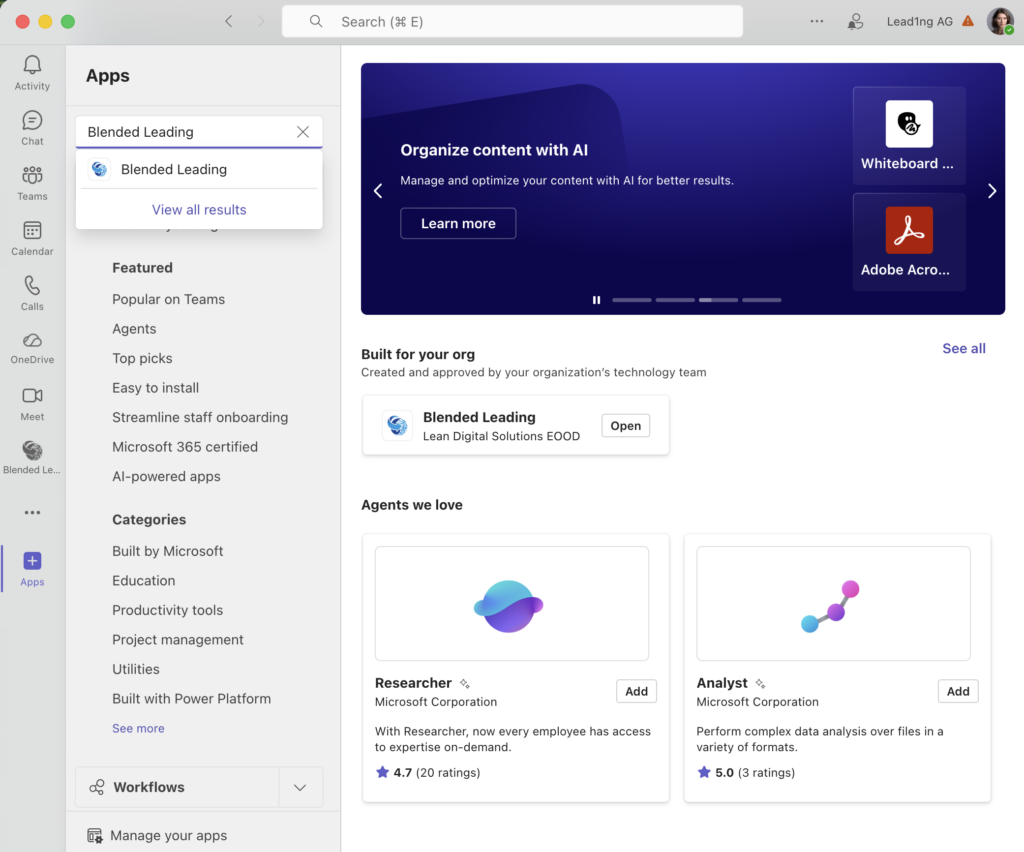Expand the Workflows dropdown chevron

(x=300, y=787)
